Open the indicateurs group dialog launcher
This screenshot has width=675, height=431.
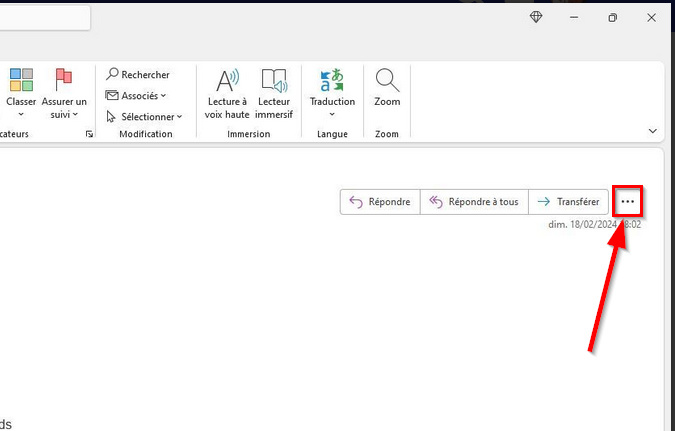(x=89, y=134)
